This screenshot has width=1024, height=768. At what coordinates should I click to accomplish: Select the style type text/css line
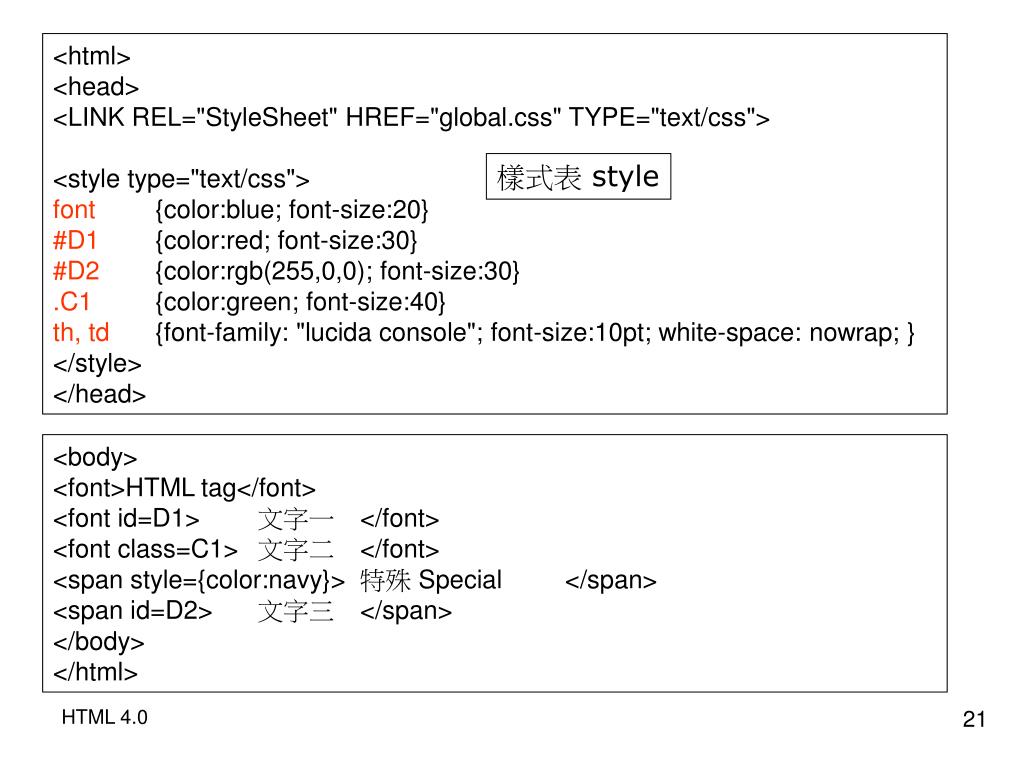(x=182, y=179)
